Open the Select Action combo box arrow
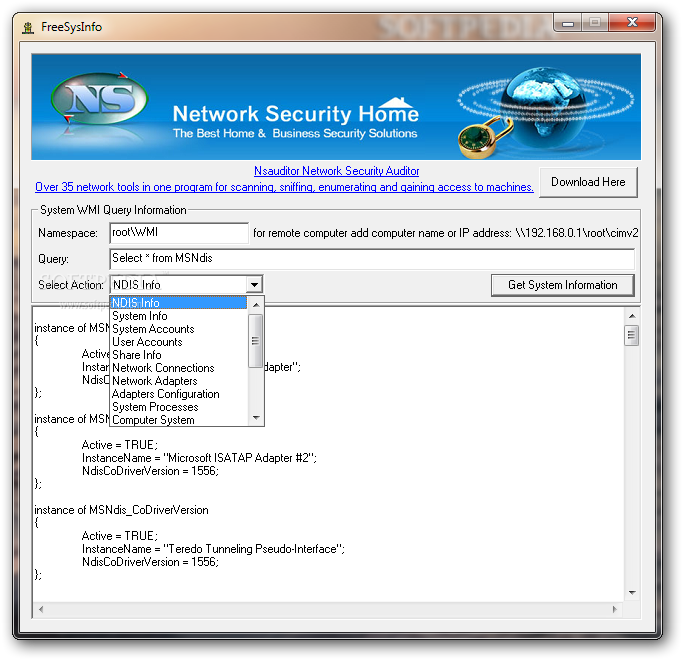Viewport: 683px width, 660px height. tap(254, 285)
